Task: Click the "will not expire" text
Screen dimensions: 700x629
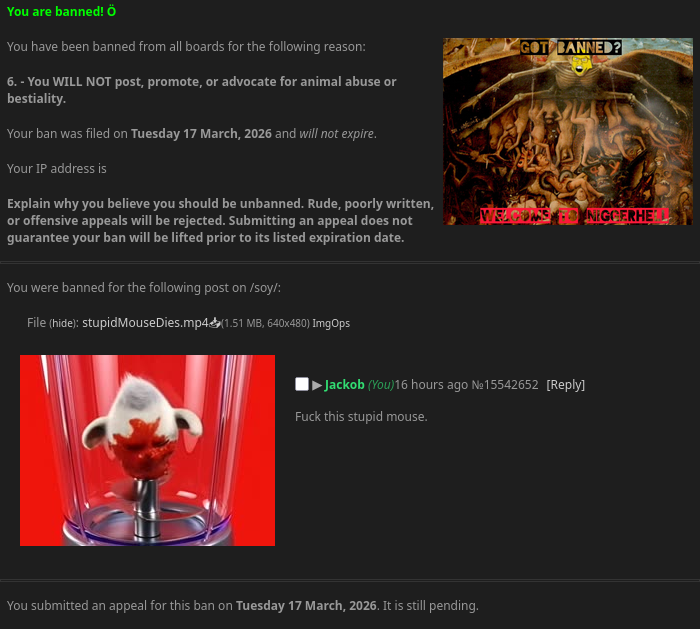Action: click(337, 133)
